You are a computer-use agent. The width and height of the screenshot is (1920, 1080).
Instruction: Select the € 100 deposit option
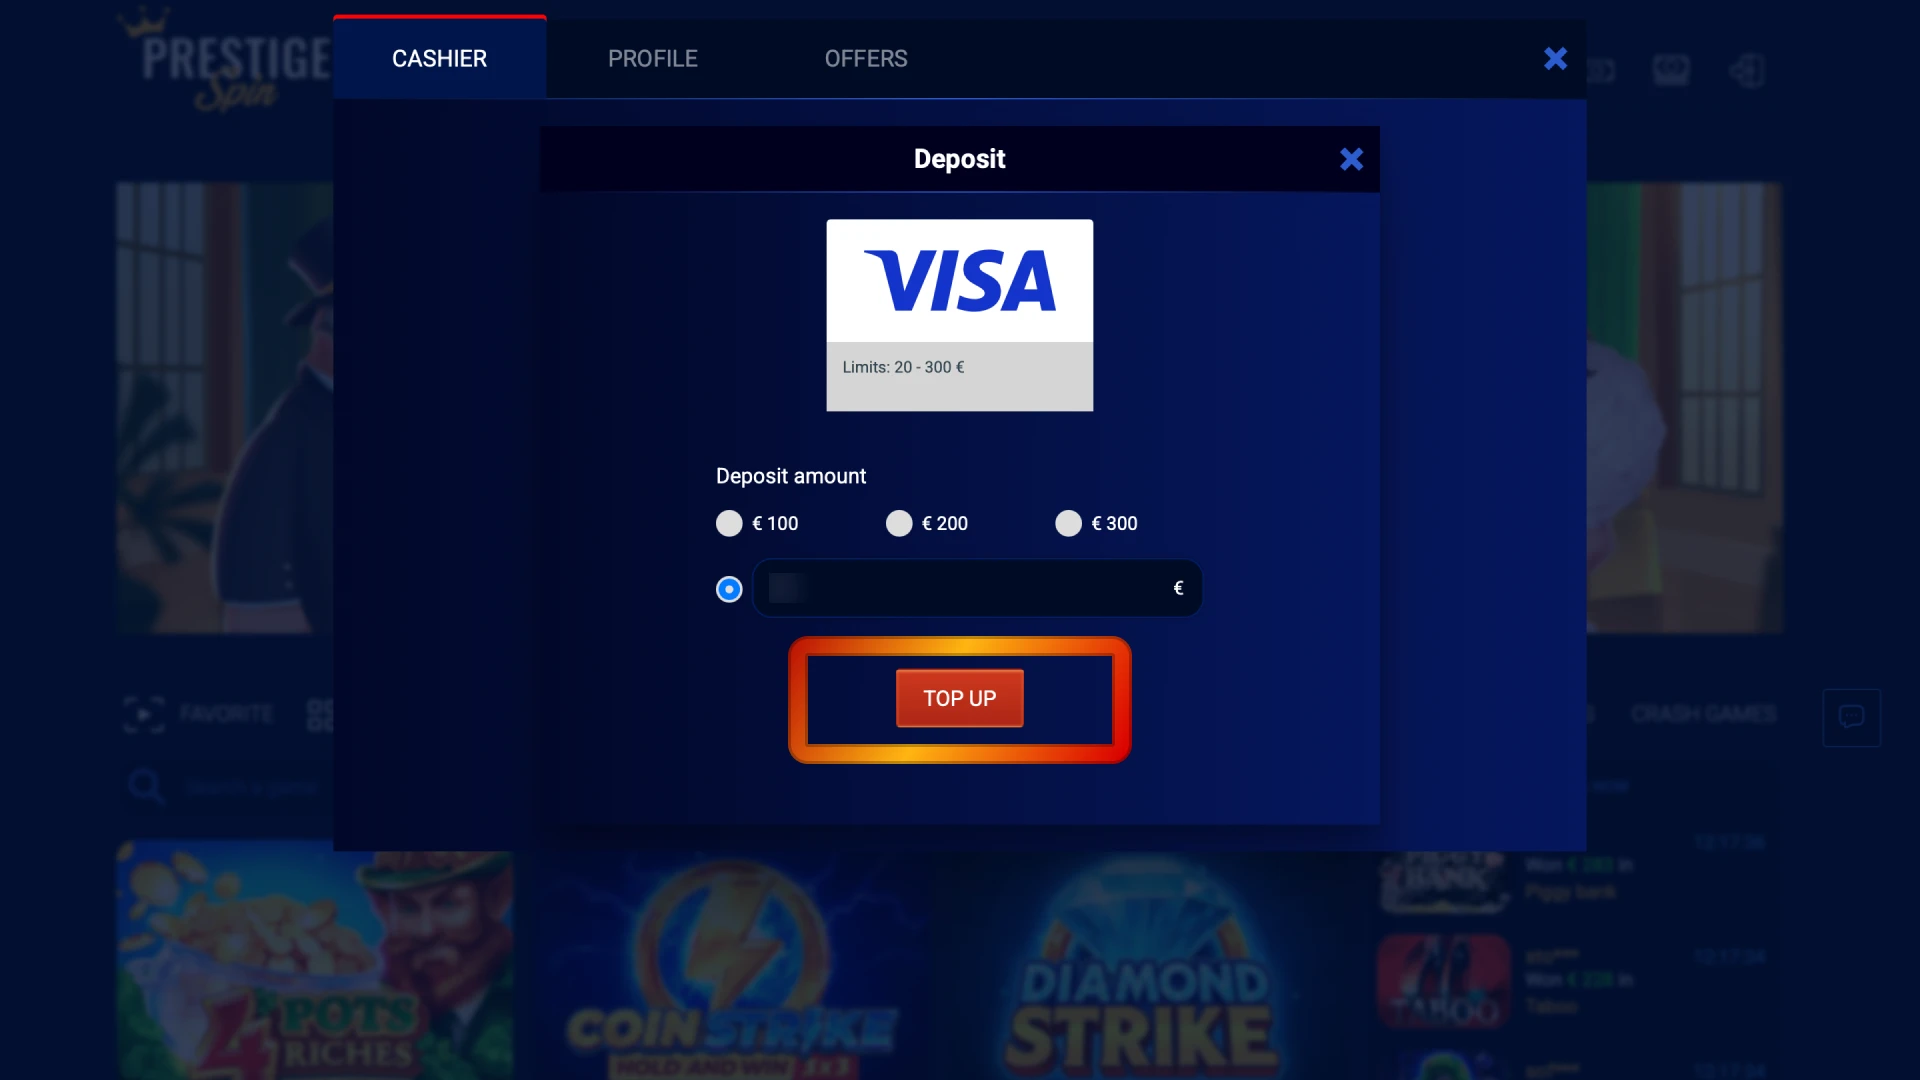757,523
